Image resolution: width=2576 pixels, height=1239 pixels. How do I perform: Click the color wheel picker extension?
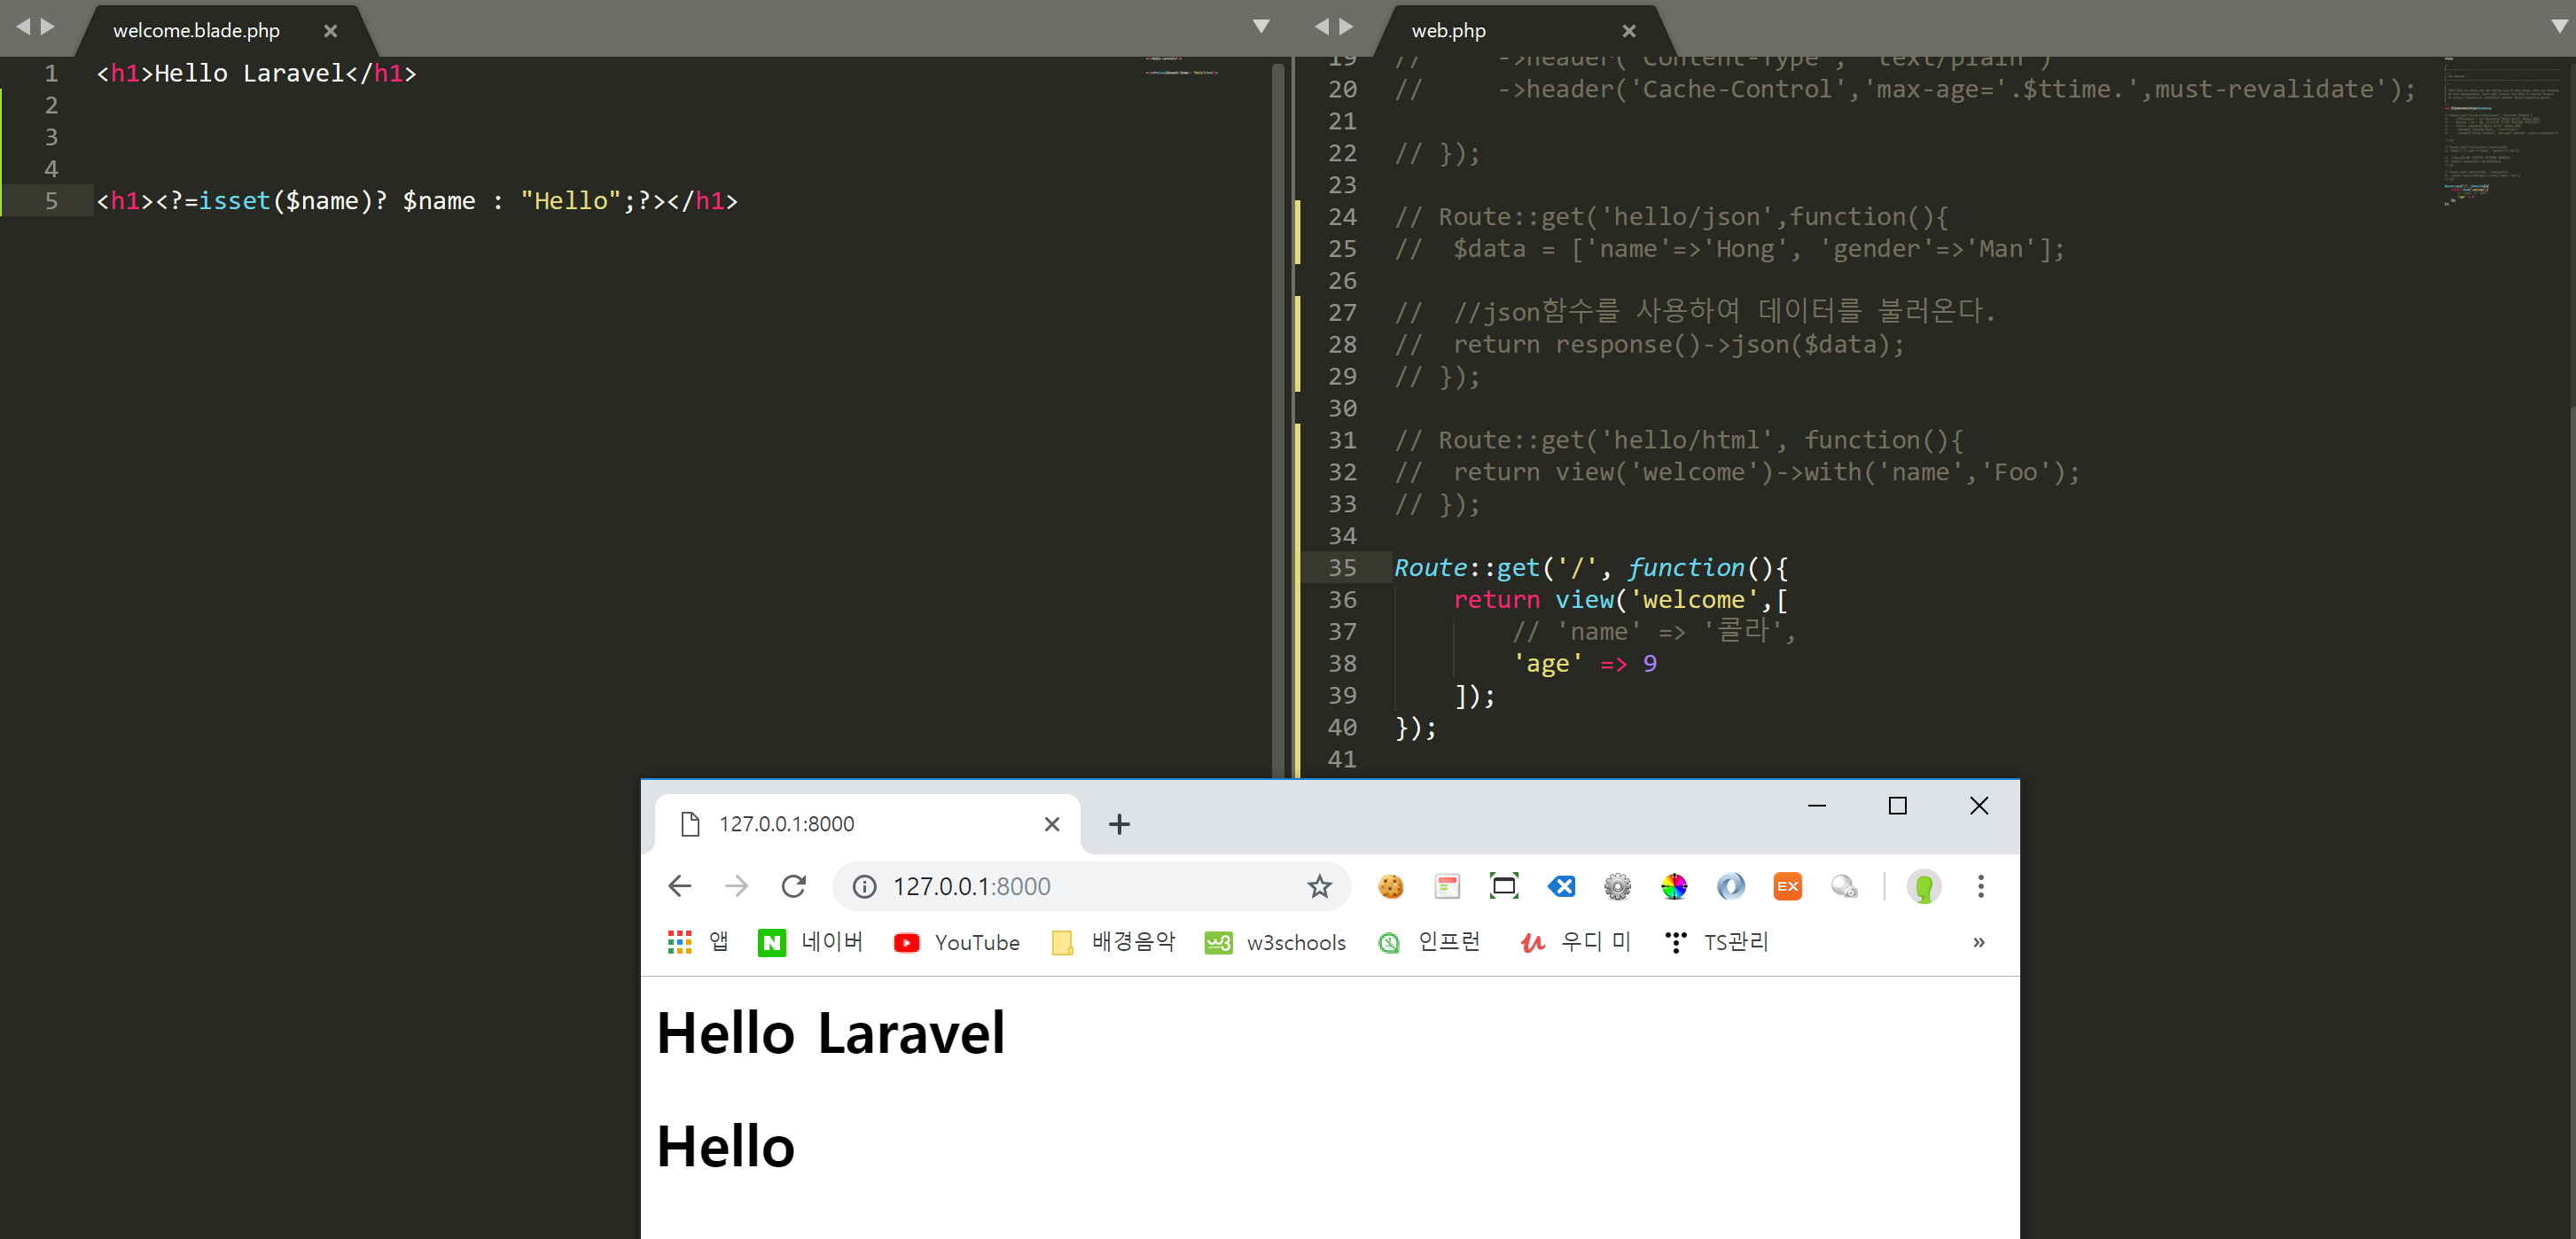tap(1673, 886)
